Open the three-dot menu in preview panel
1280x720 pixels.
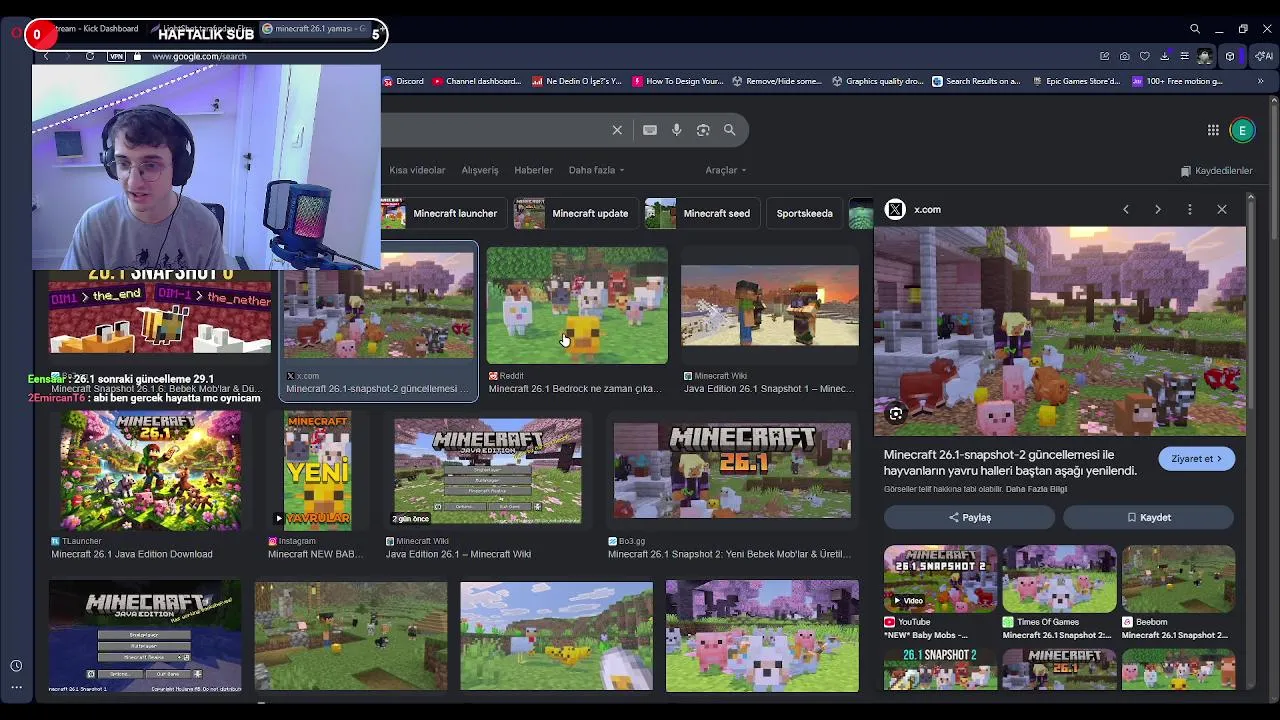click(x=1190, y=209)
